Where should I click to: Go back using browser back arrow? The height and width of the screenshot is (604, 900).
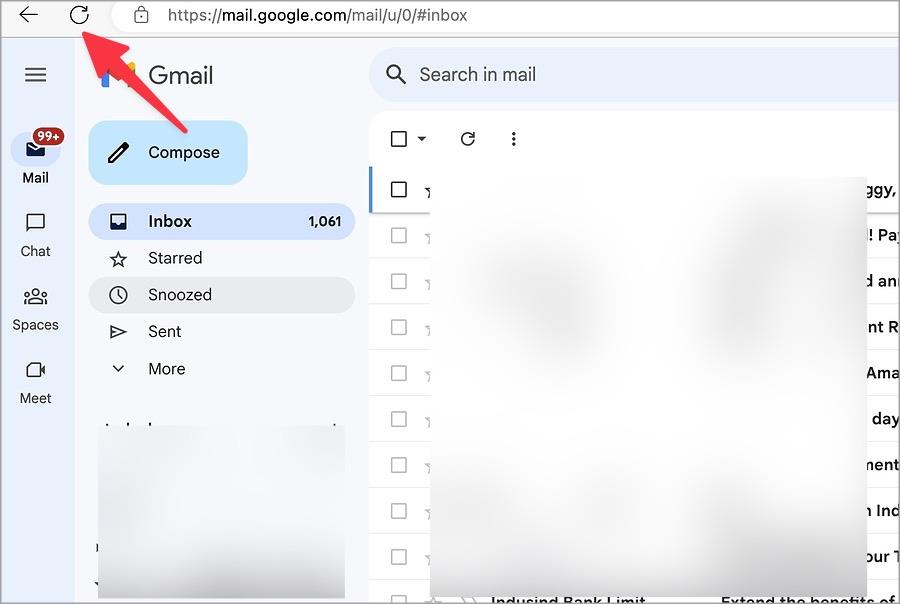coord(28,14)
